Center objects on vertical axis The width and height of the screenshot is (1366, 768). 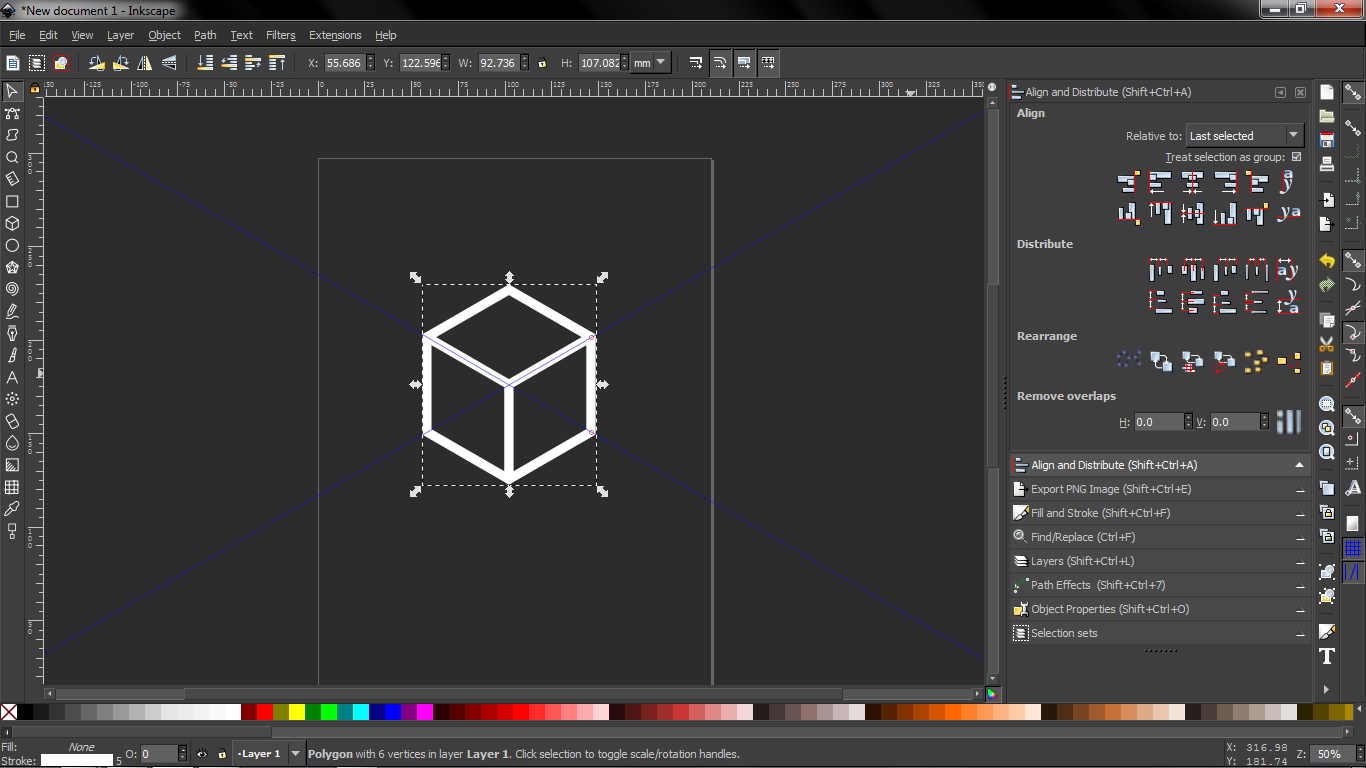pyautogui.click(x=1191, y=182)
